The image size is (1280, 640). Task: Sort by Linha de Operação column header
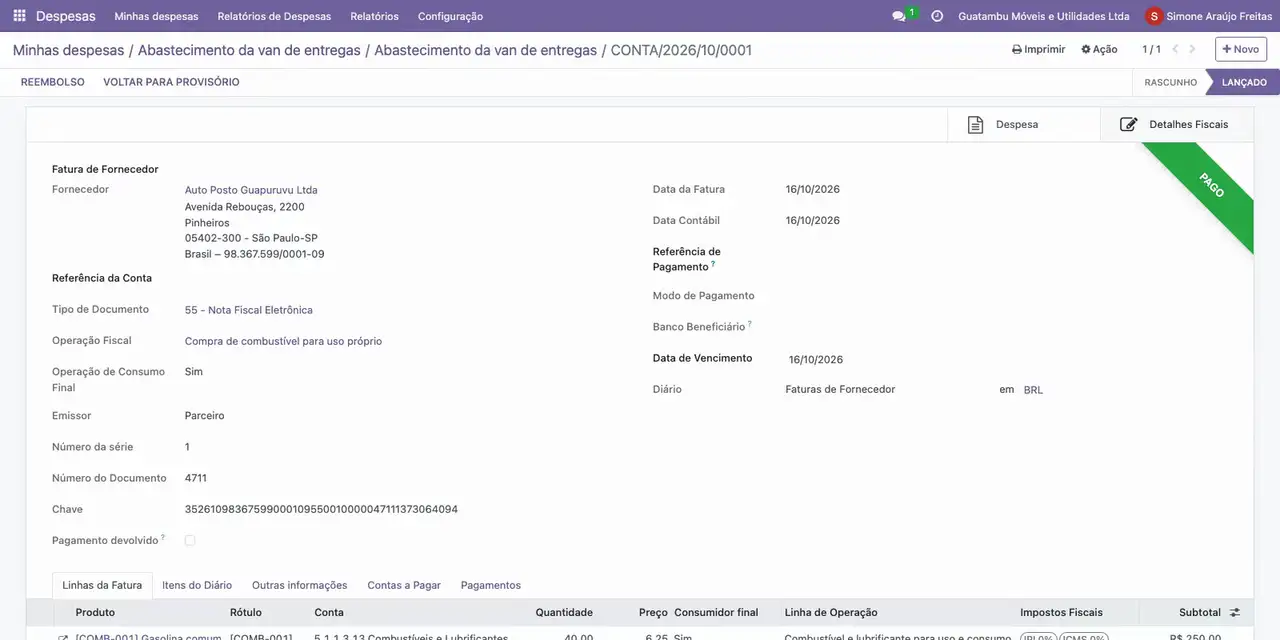click(x=831, y=612)
